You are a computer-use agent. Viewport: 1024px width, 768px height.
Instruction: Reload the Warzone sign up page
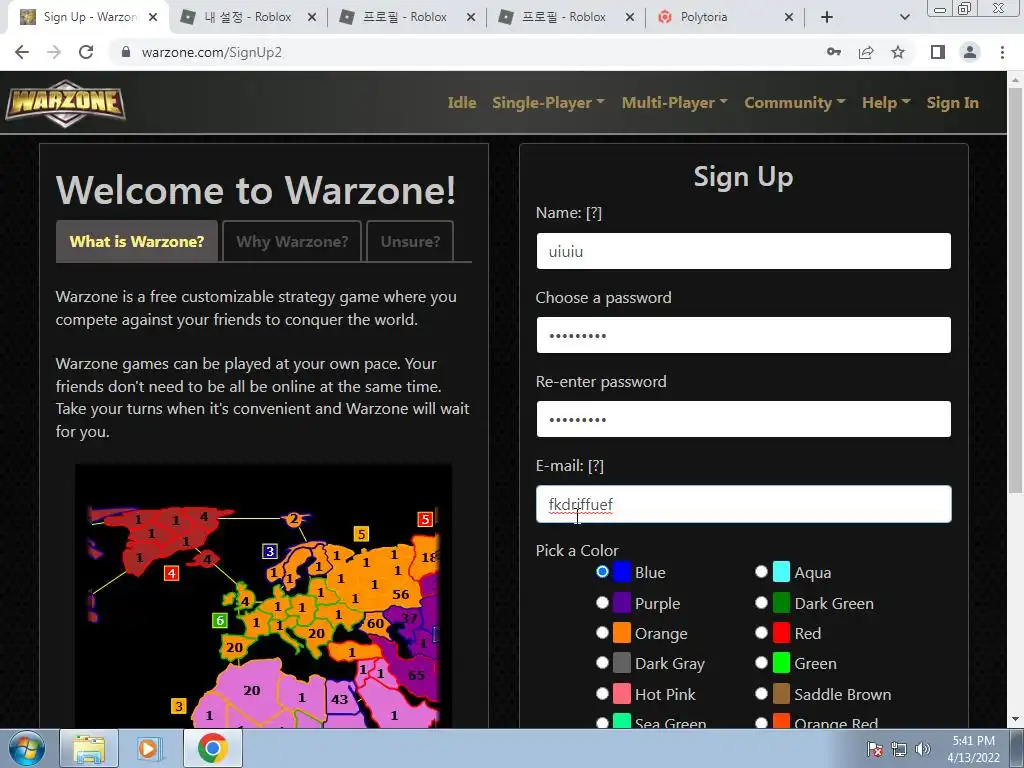tap(86, 52)
